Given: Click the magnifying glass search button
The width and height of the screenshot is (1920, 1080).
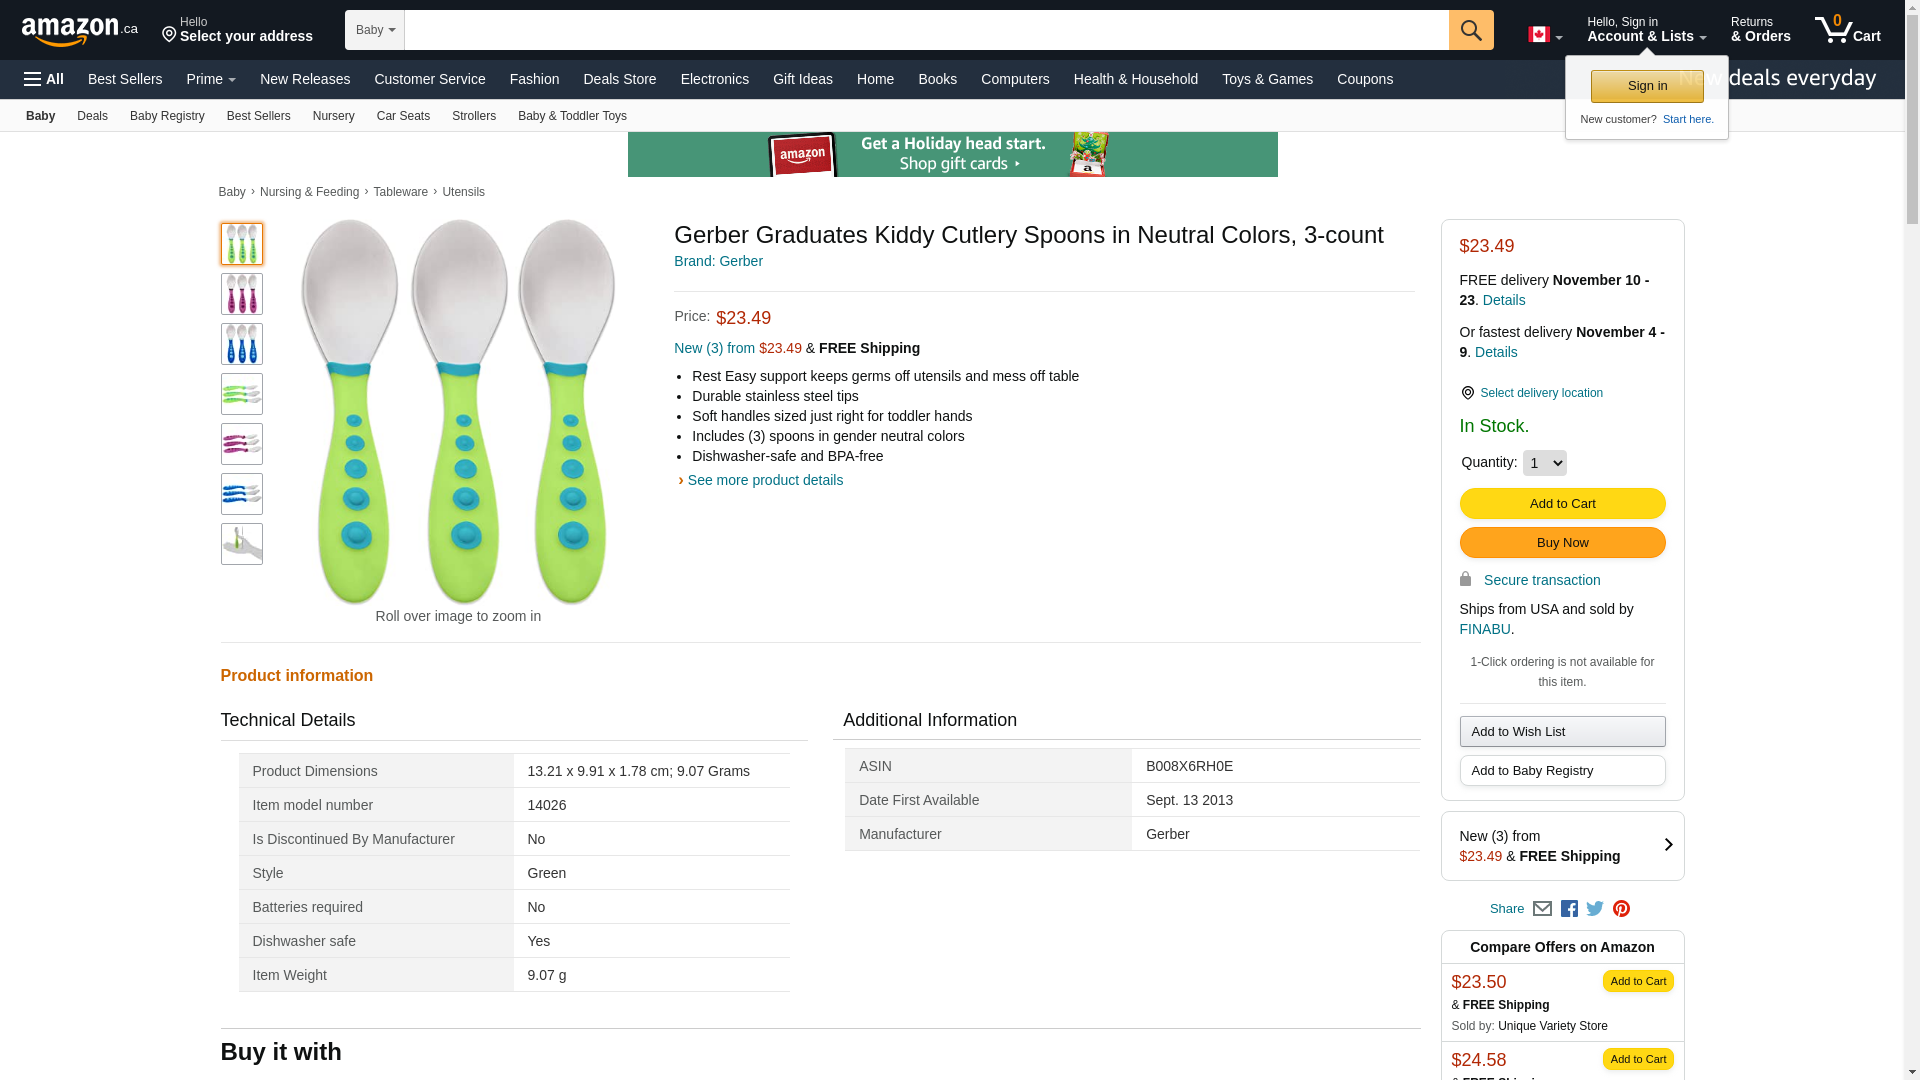Looking at the screenshot, I should click(x=1470, y=30).
